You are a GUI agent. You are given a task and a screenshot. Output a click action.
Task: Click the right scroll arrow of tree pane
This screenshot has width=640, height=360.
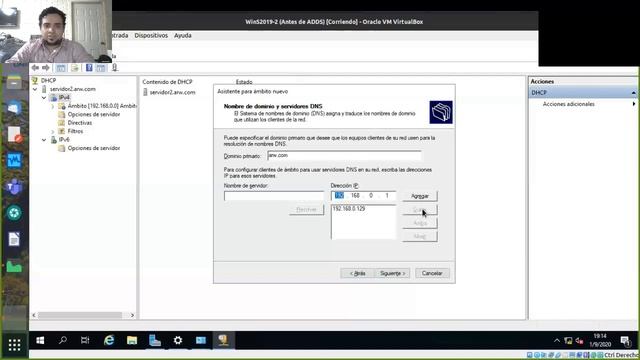[132, 315]
